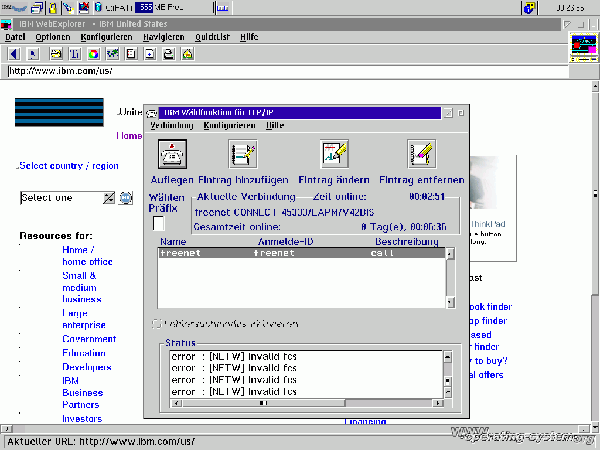Open the Select one country dropdown

pyautogui.click(x=109, y=198)
